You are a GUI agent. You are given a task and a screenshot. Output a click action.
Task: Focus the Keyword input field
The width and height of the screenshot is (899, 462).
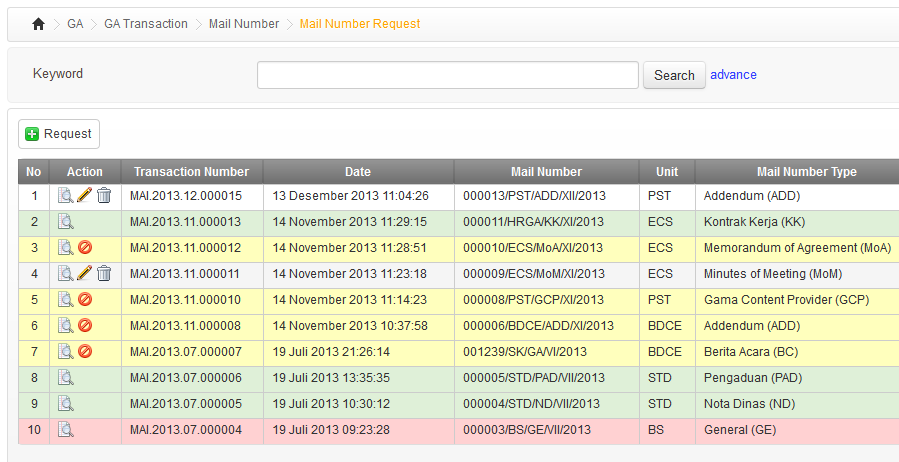(447, 75)
